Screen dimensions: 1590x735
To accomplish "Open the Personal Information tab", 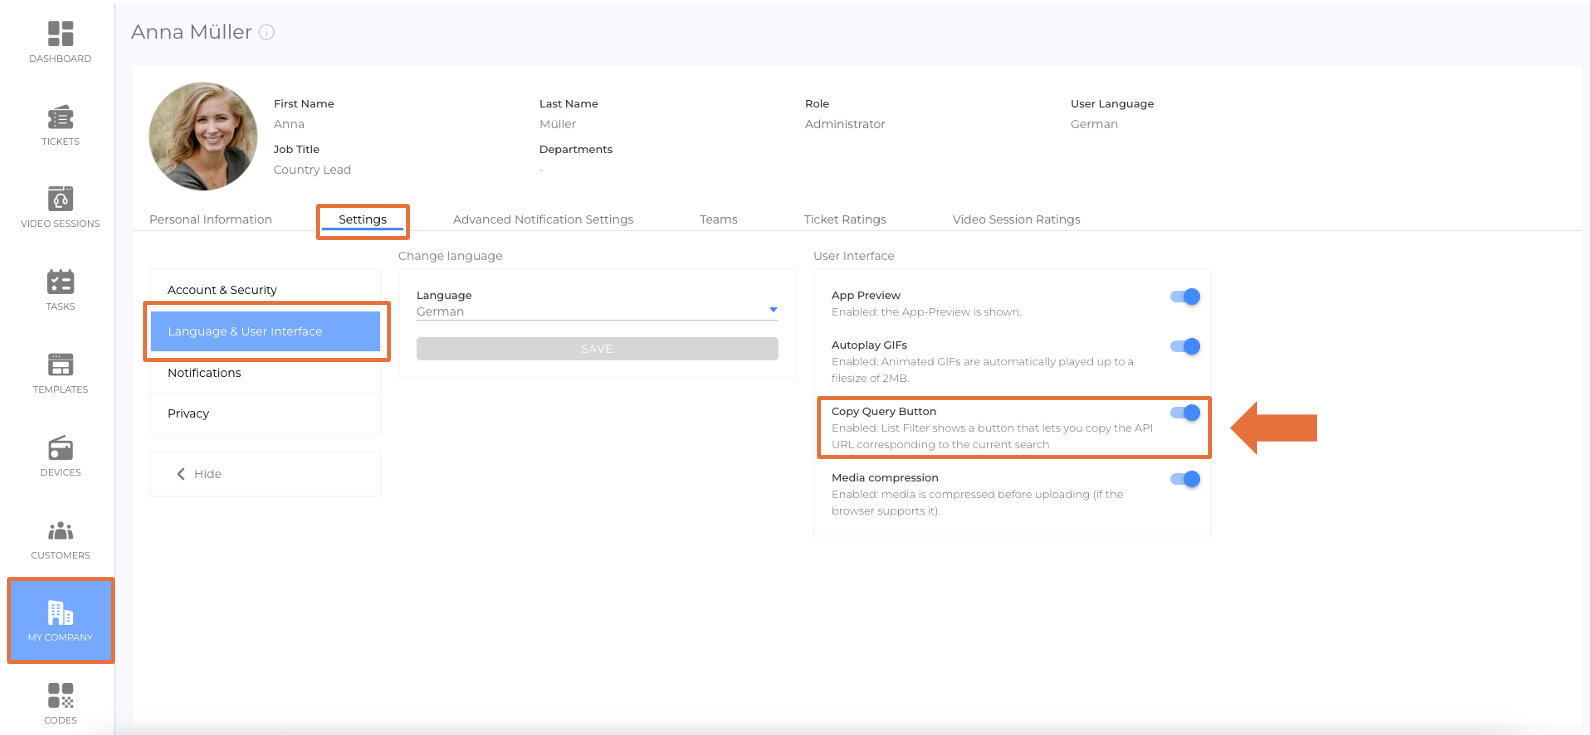I will [x=210, y=220].
